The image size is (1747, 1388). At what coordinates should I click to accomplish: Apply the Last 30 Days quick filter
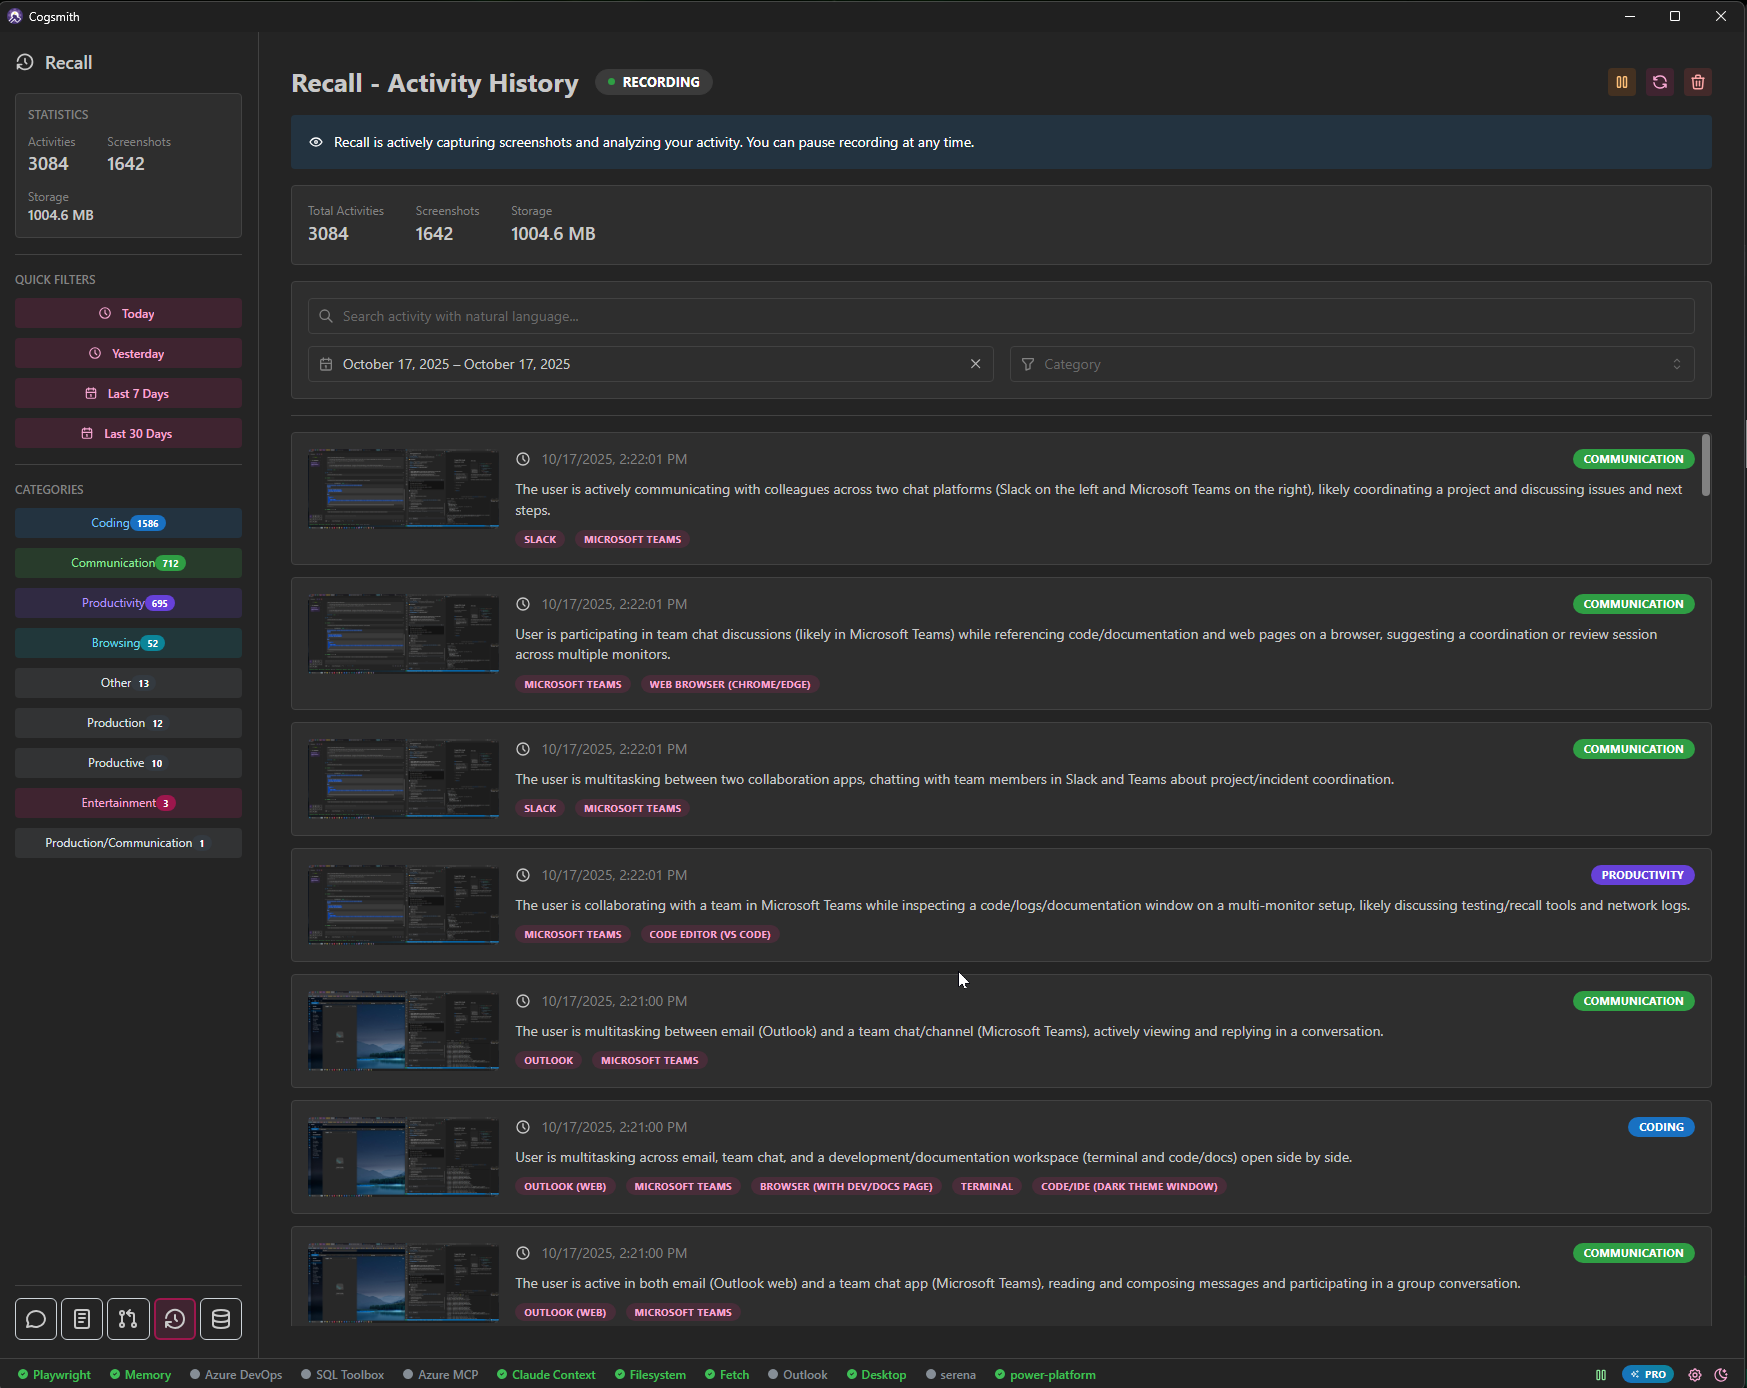(128, 433)
